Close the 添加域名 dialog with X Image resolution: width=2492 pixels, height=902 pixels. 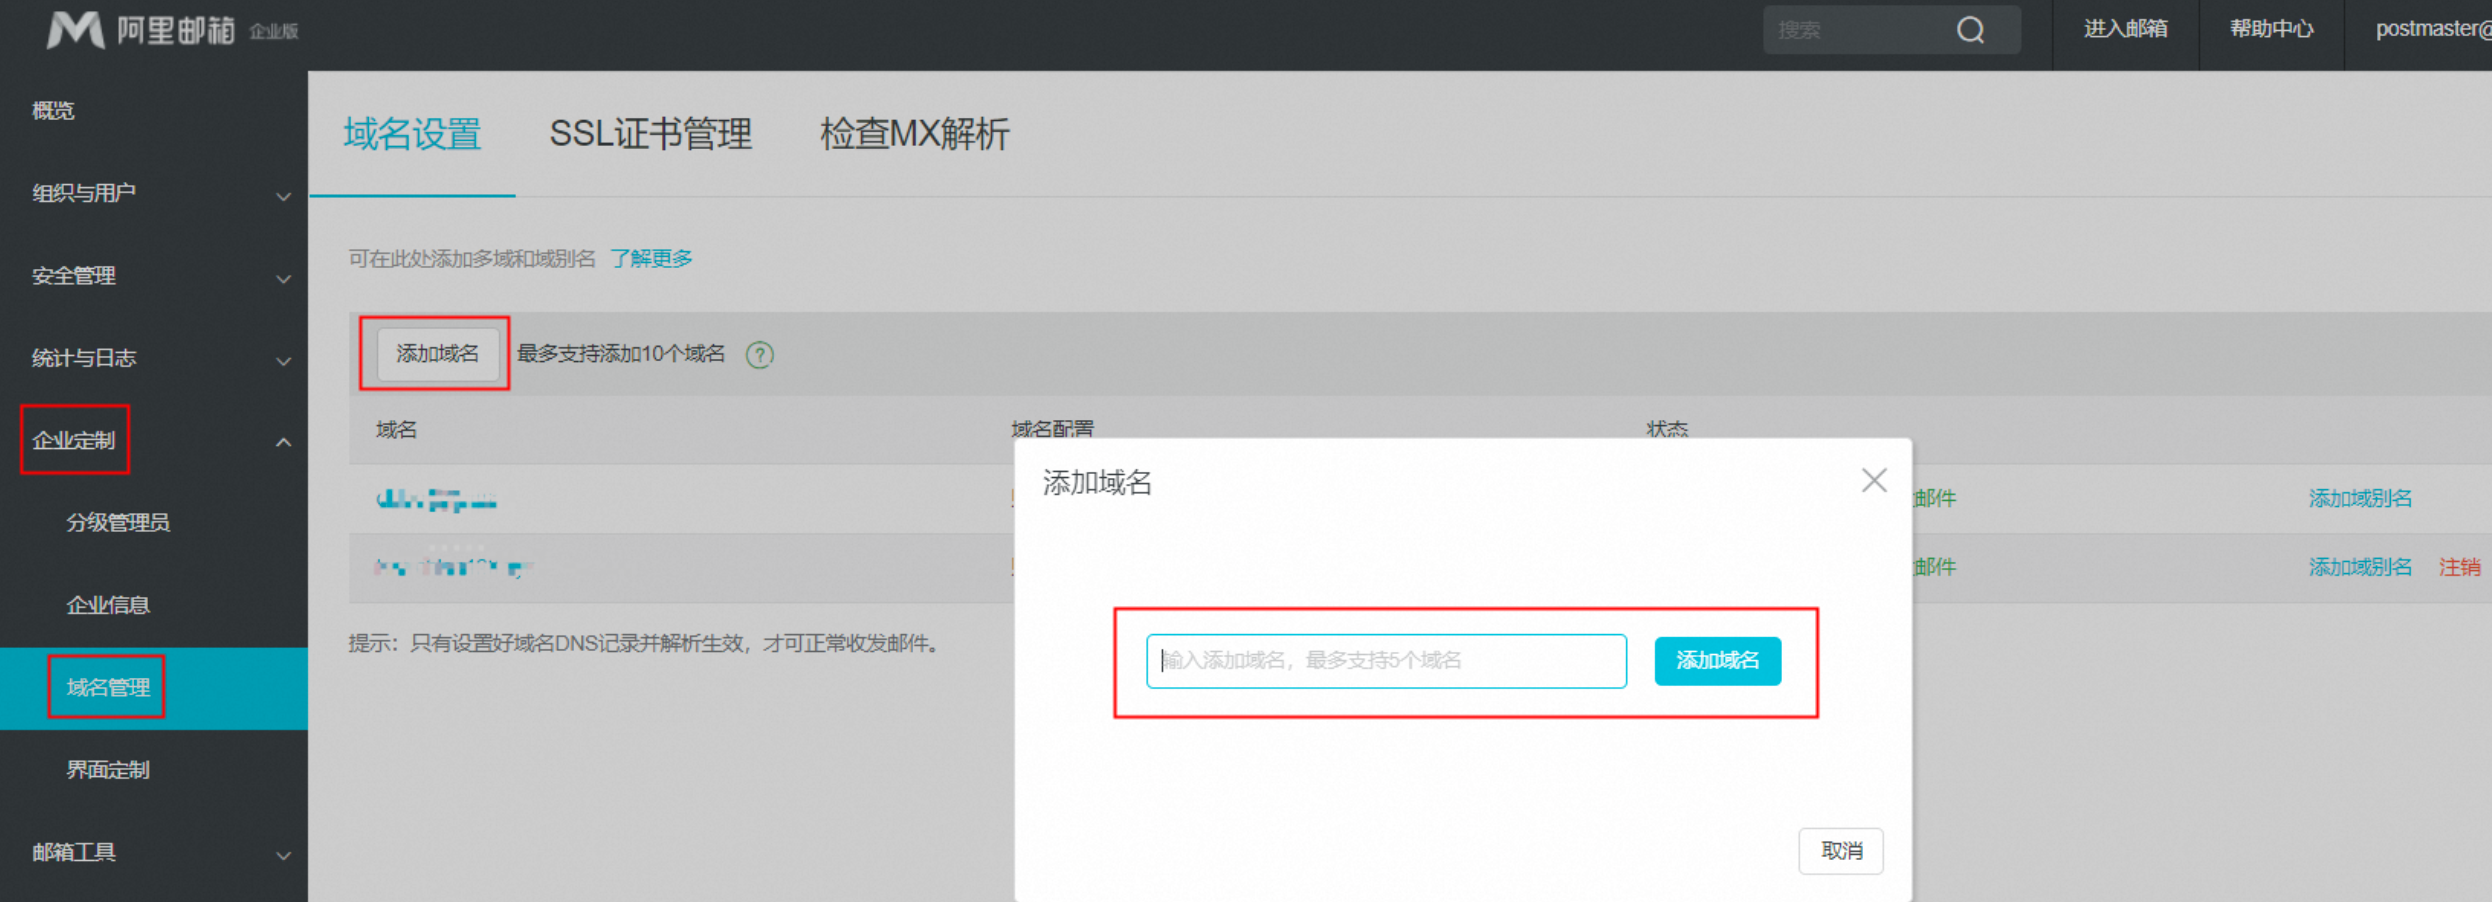tap(1874, 481)
